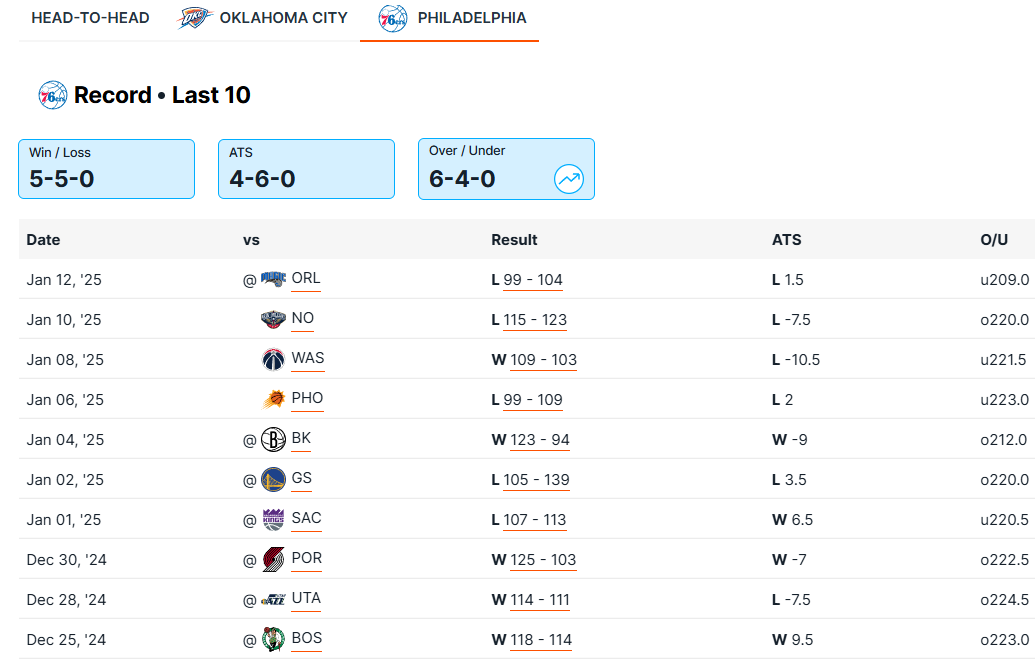Select the Dec 25, '24 date cell
1035x659 pixels.
tap(66, 640)
